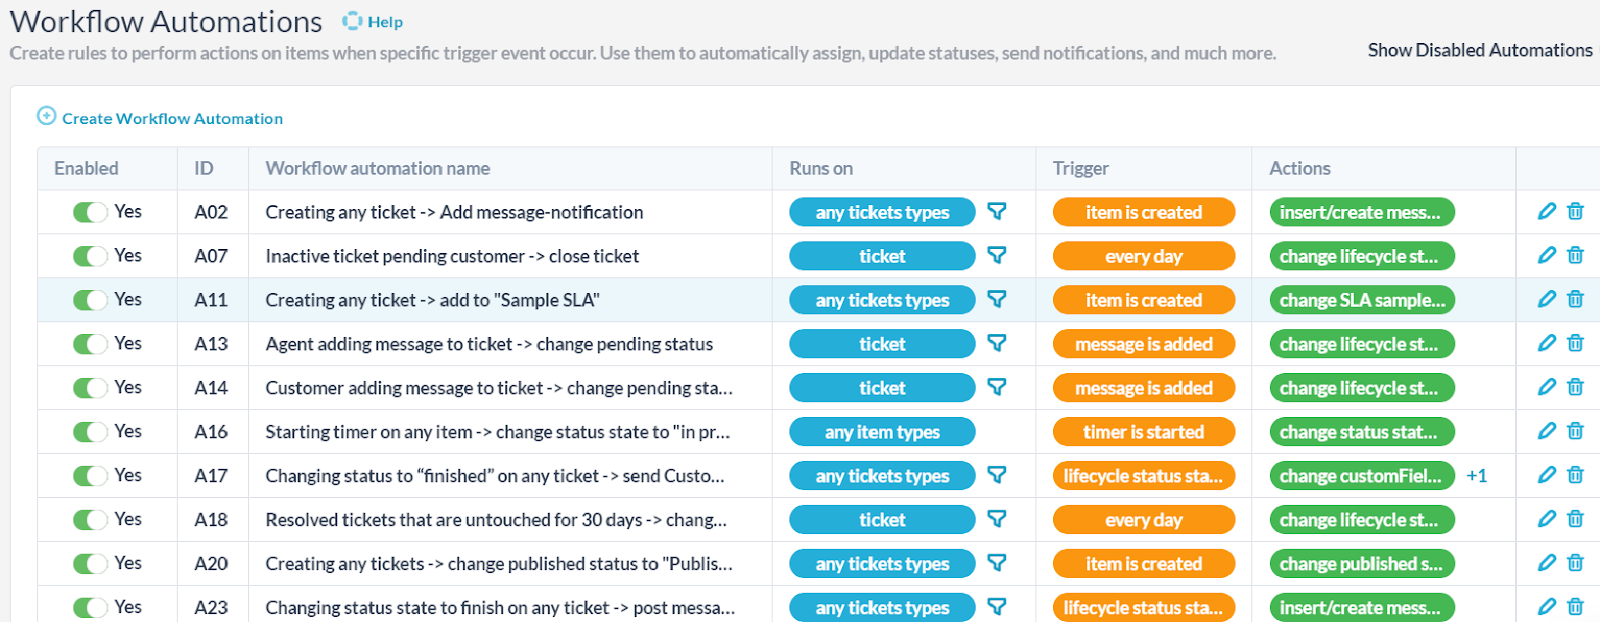Click Show Disabled Automations
Image resolution: width=1600 pixels, height=622 pixels.
[x=1479, y=50]
